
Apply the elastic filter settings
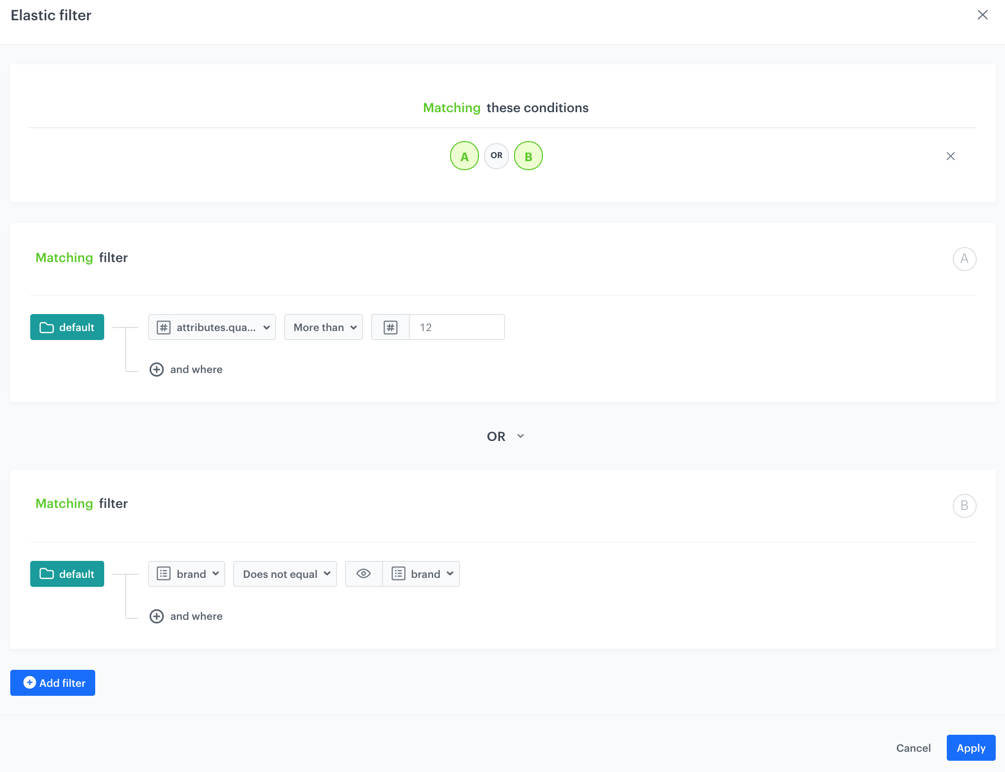[970, 748]
